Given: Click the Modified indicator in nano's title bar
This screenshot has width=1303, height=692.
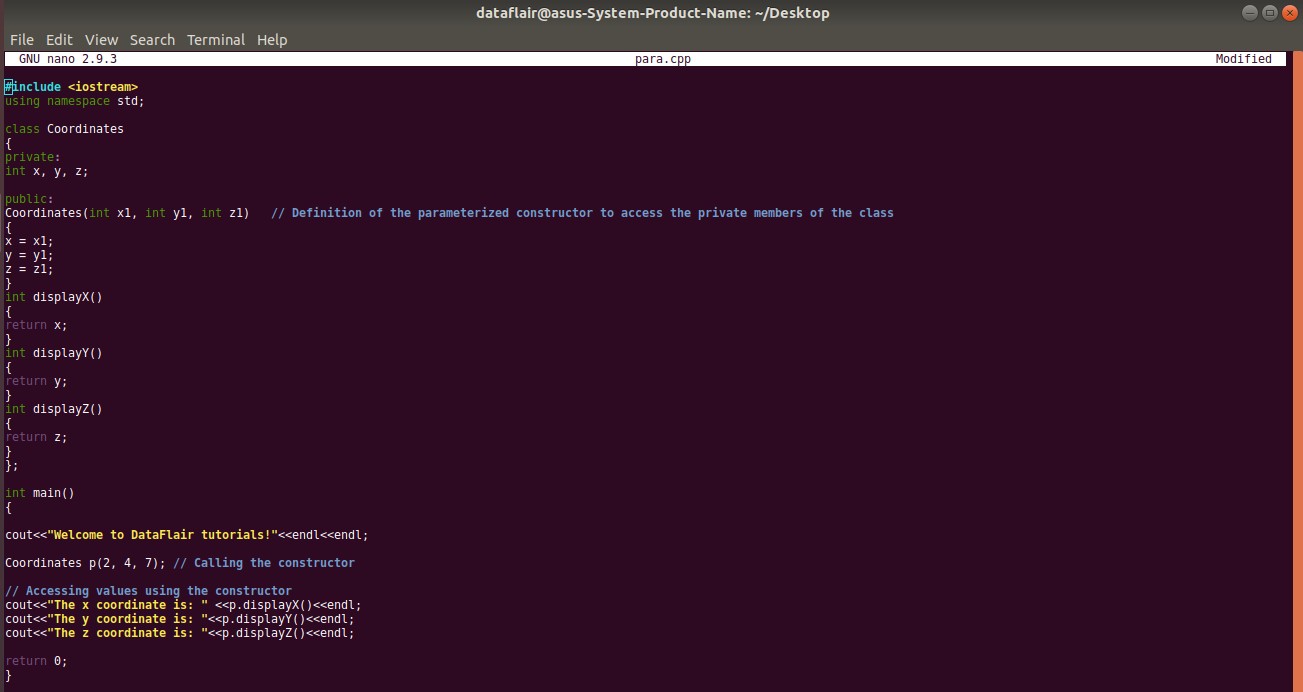Looking at the screenshot, I should (x=1244, y=58).
